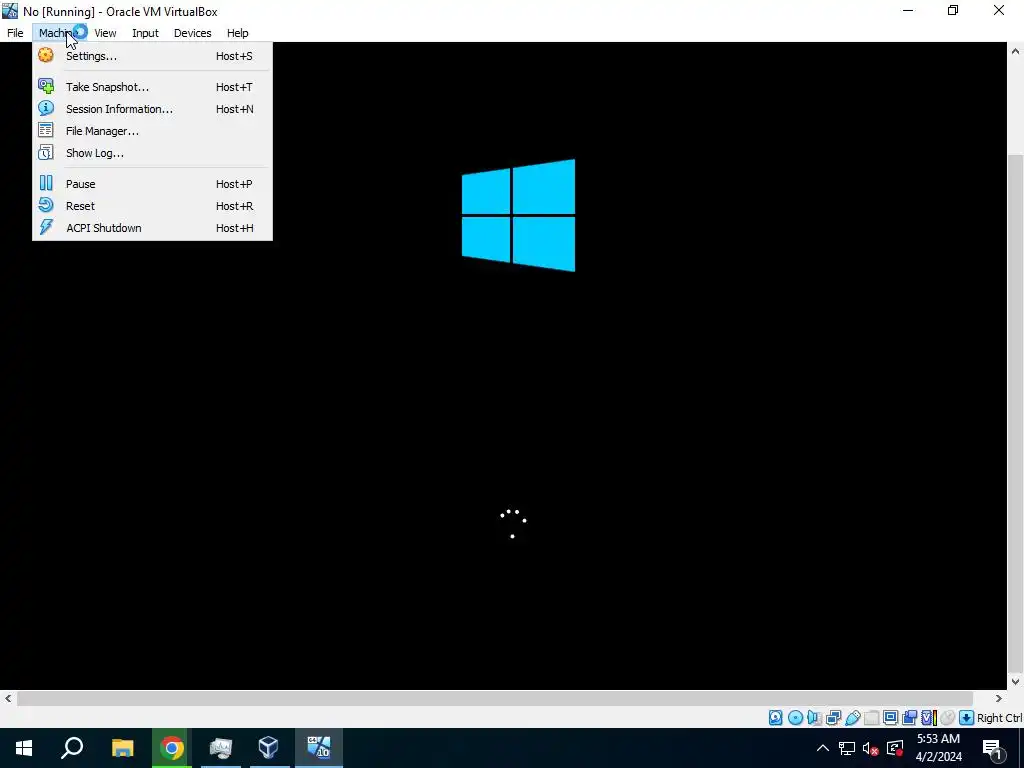This screenshot has height=768, width=1024.
Task: Click the audio status indicator icon
Action: pos(814,718)
